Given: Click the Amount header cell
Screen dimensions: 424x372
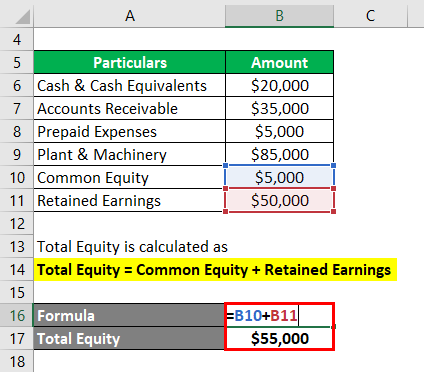Looking at the screenshot, I should (x=279, y=62).
